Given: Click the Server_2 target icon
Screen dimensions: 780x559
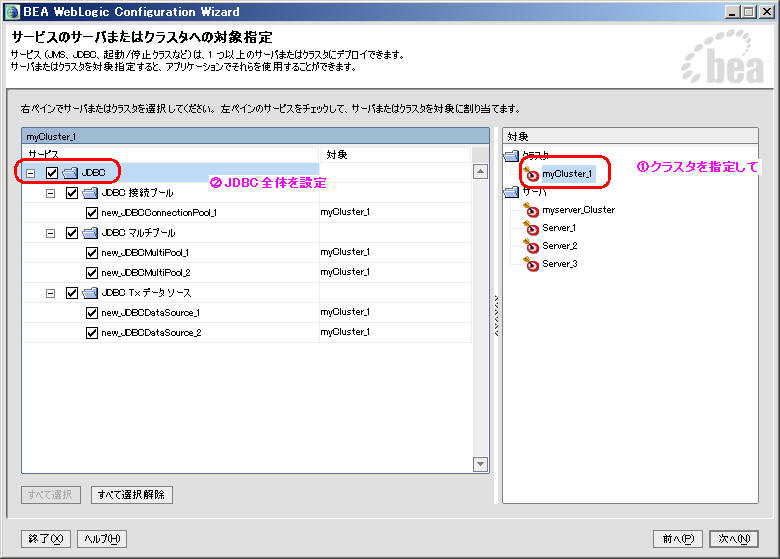Looking at the screenshot, I should pyautogui.click(x=531, y=246).
